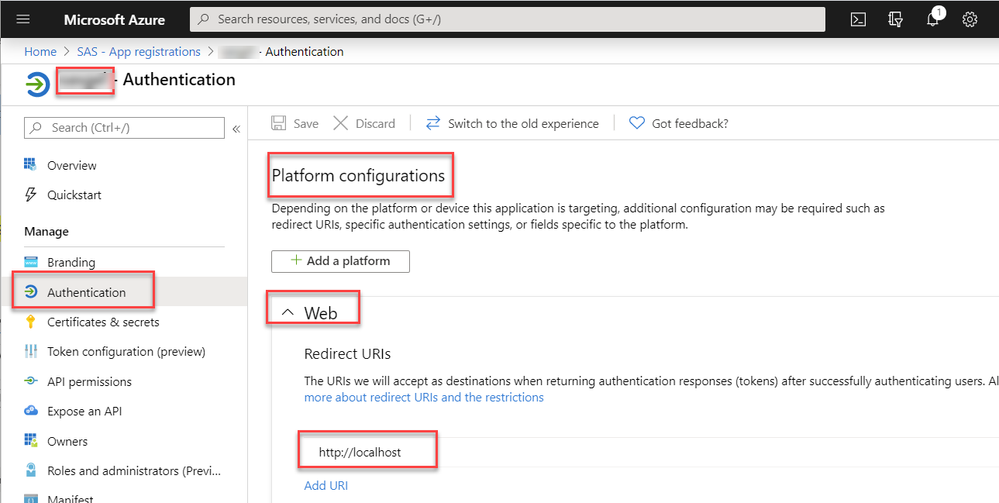999x503 pixels.
Task: Collapse the Web platform section
Action: 288,313
